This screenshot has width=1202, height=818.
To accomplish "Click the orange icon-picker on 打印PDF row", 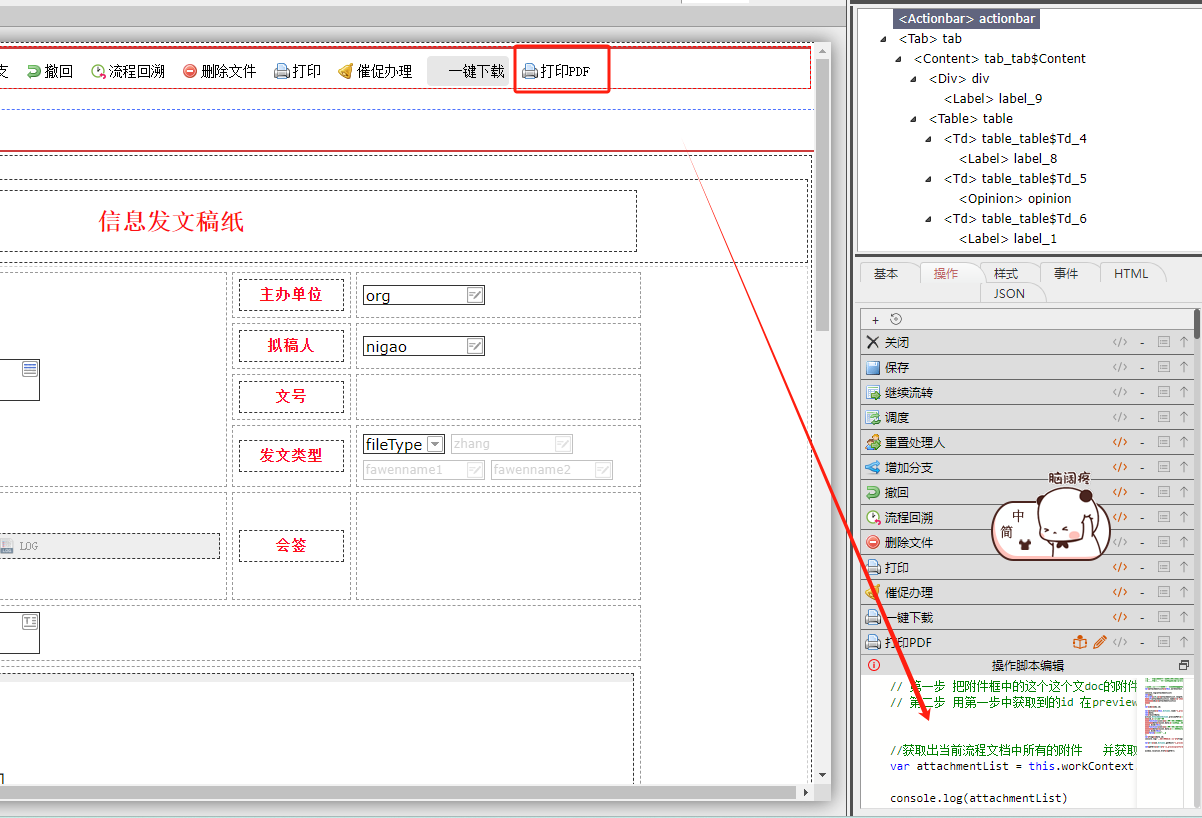I will (x=1080, y=642).
